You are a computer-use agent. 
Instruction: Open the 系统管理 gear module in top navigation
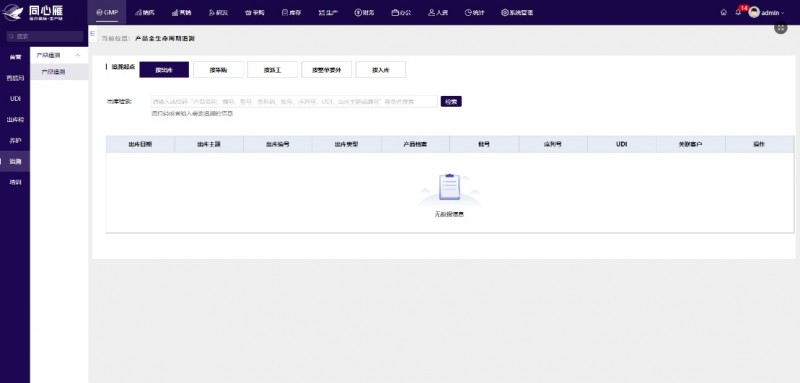pos(517,13)
